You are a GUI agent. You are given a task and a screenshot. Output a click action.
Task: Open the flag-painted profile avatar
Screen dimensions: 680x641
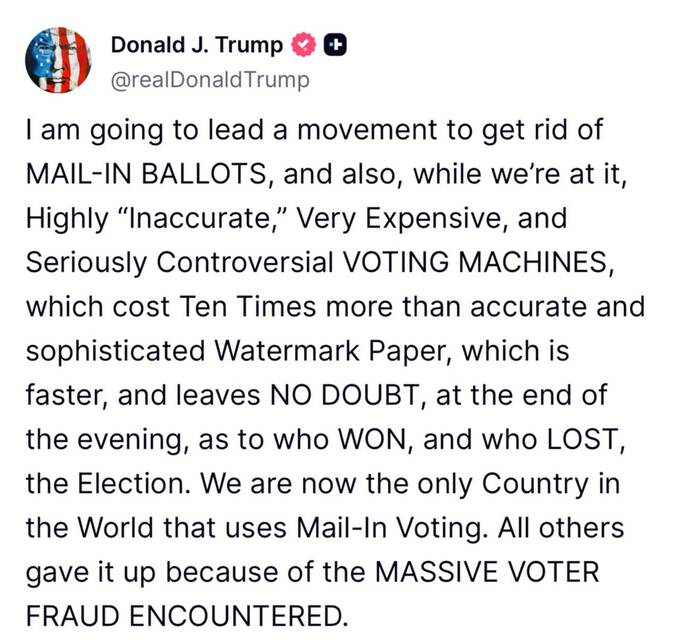coord(58,60)
